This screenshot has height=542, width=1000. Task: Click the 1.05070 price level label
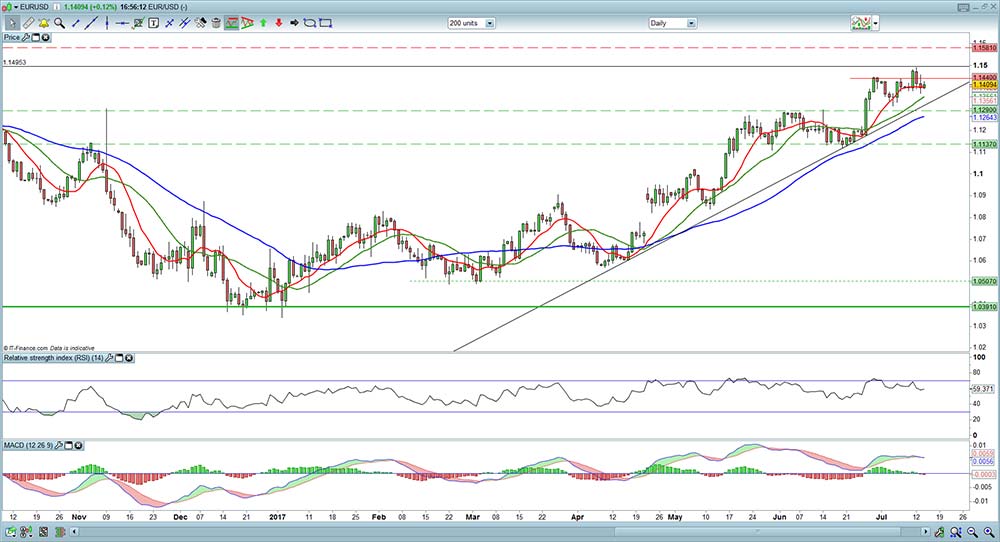[985, 281]
